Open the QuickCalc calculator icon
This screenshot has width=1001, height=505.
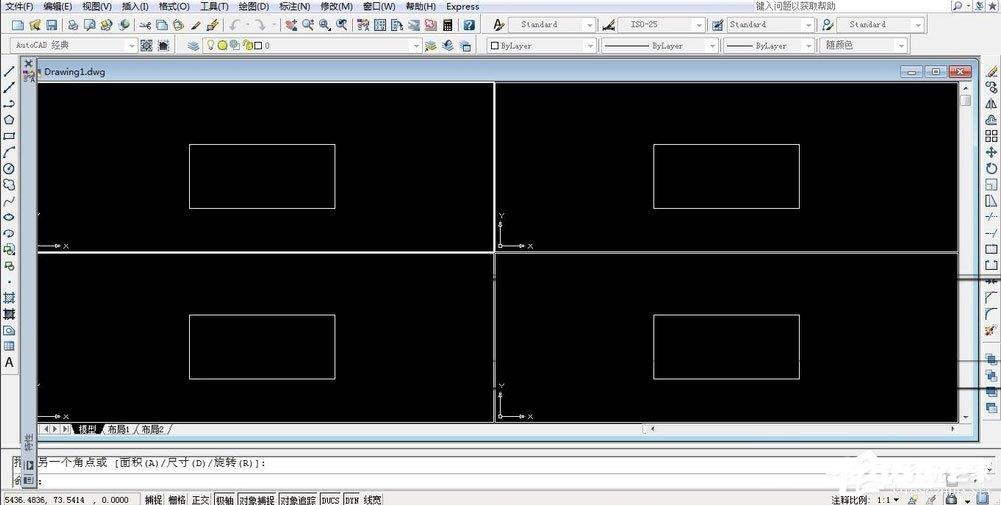pyautogui.click(x=448, y=25)
